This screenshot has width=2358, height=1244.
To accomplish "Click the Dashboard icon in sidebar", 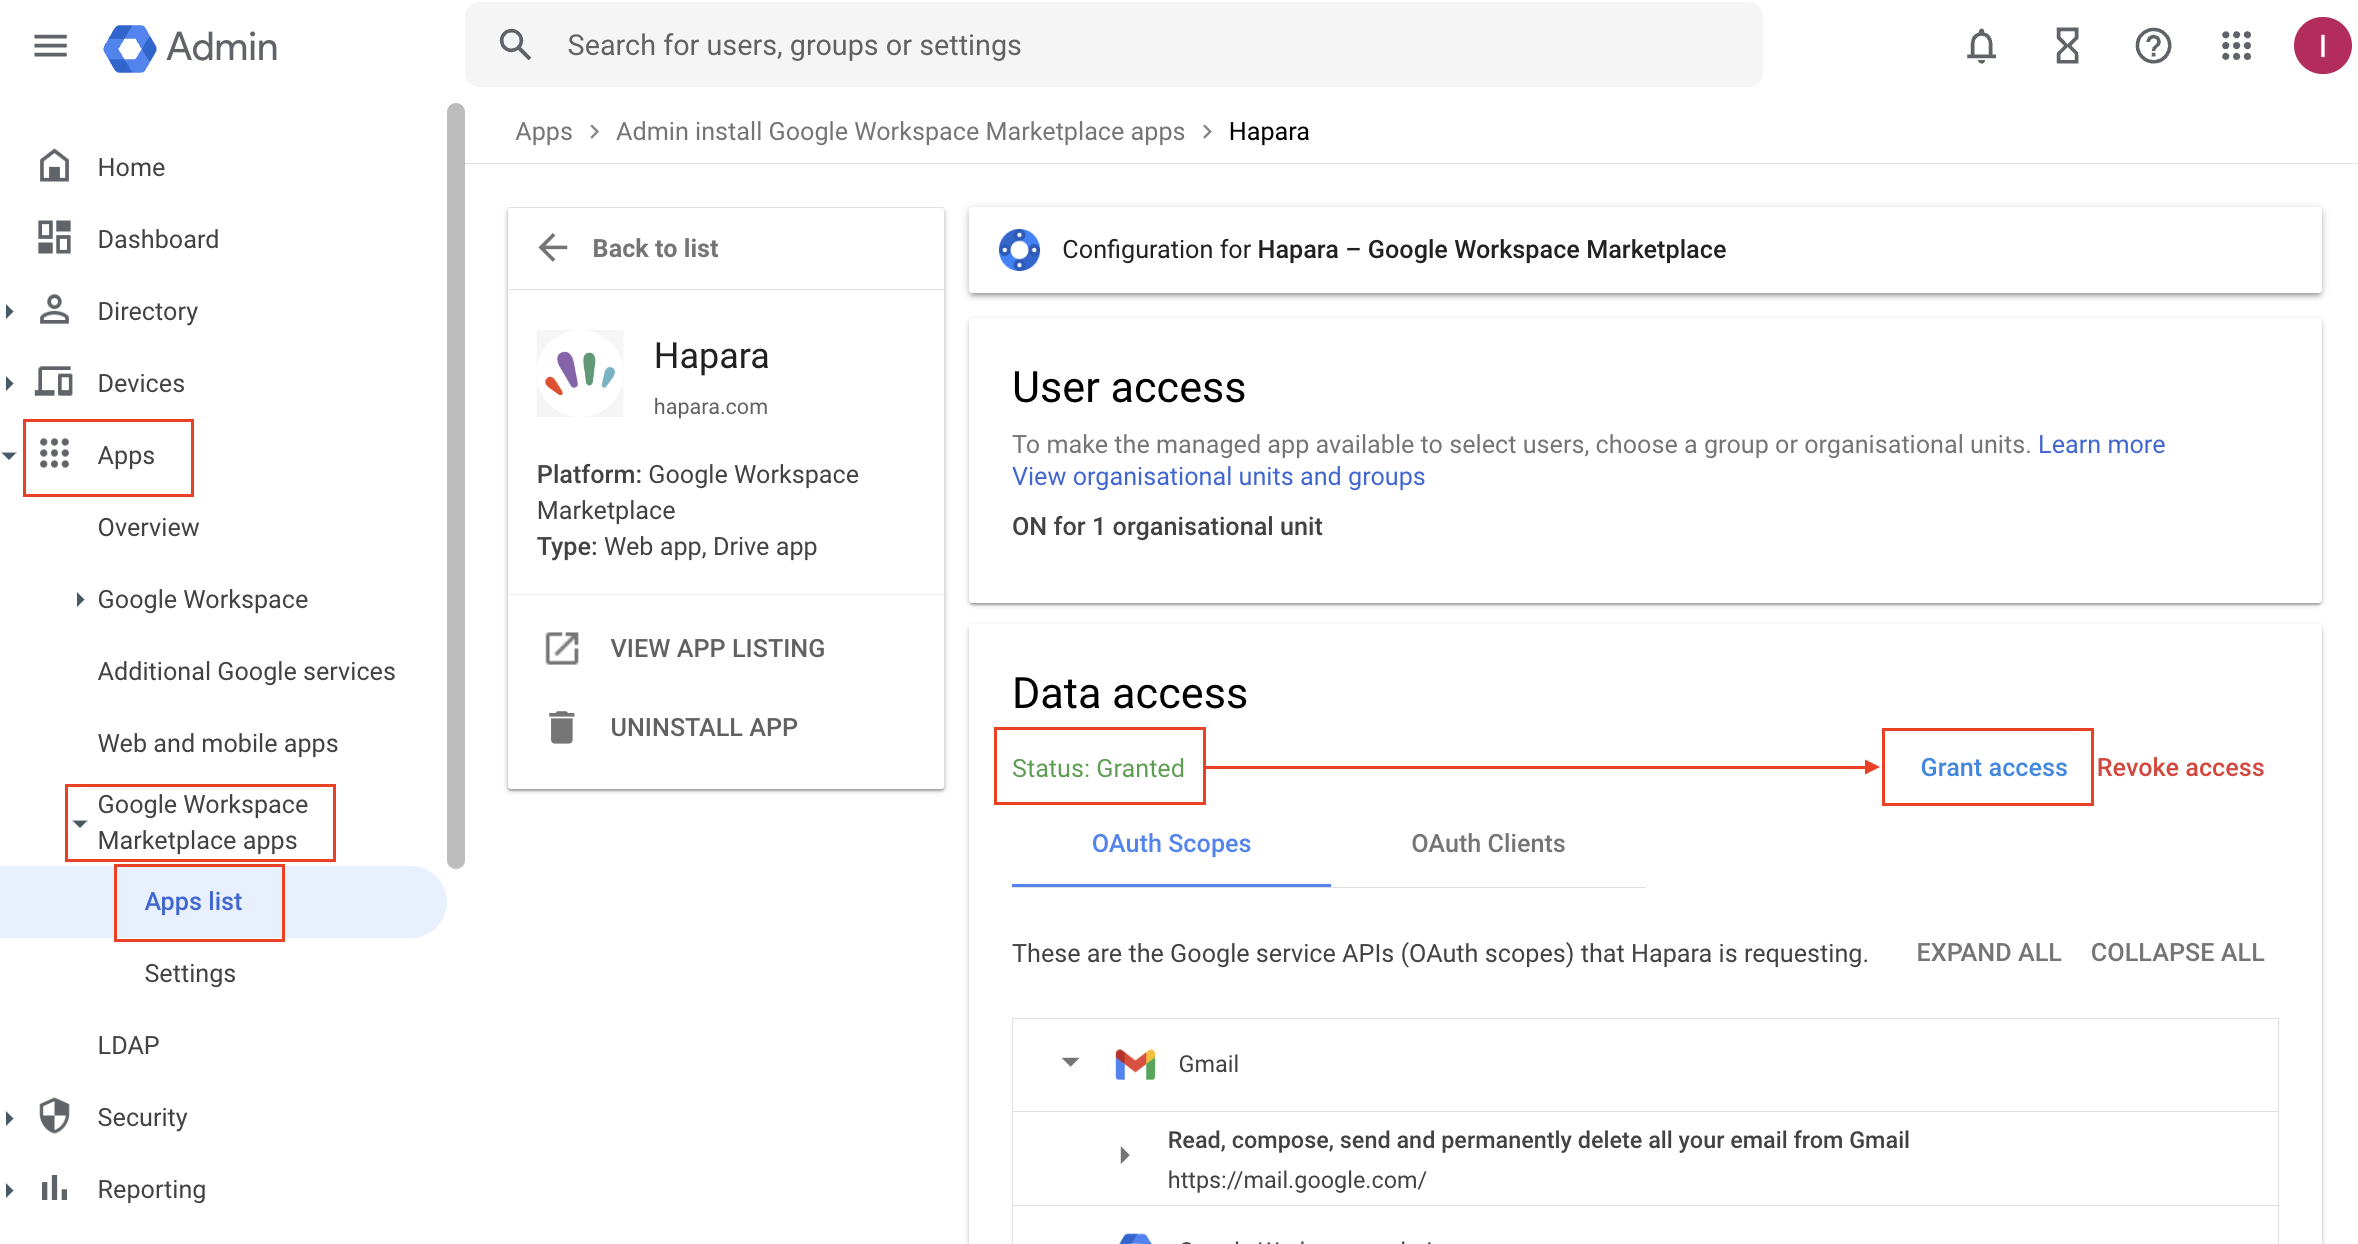I will coord(54,238).
